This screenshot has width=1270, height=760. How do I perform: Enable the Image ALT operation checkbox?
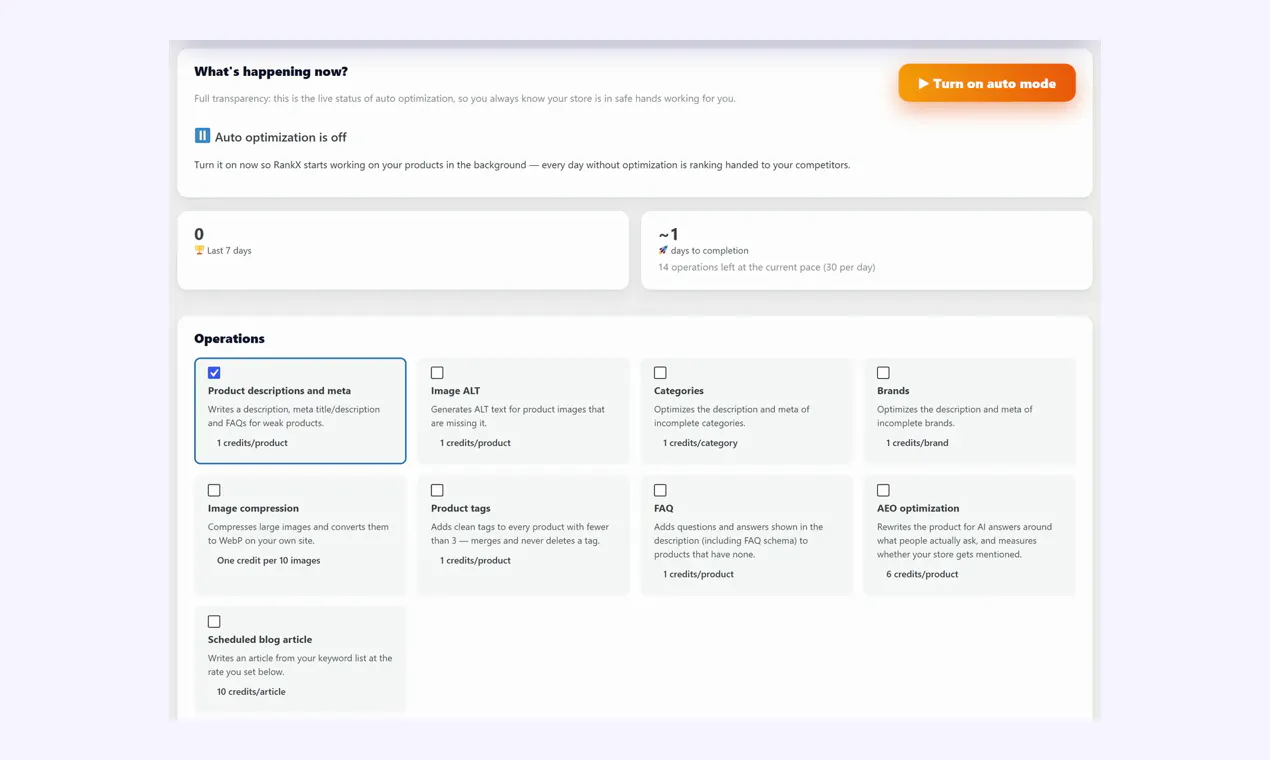tap(437, 373)
